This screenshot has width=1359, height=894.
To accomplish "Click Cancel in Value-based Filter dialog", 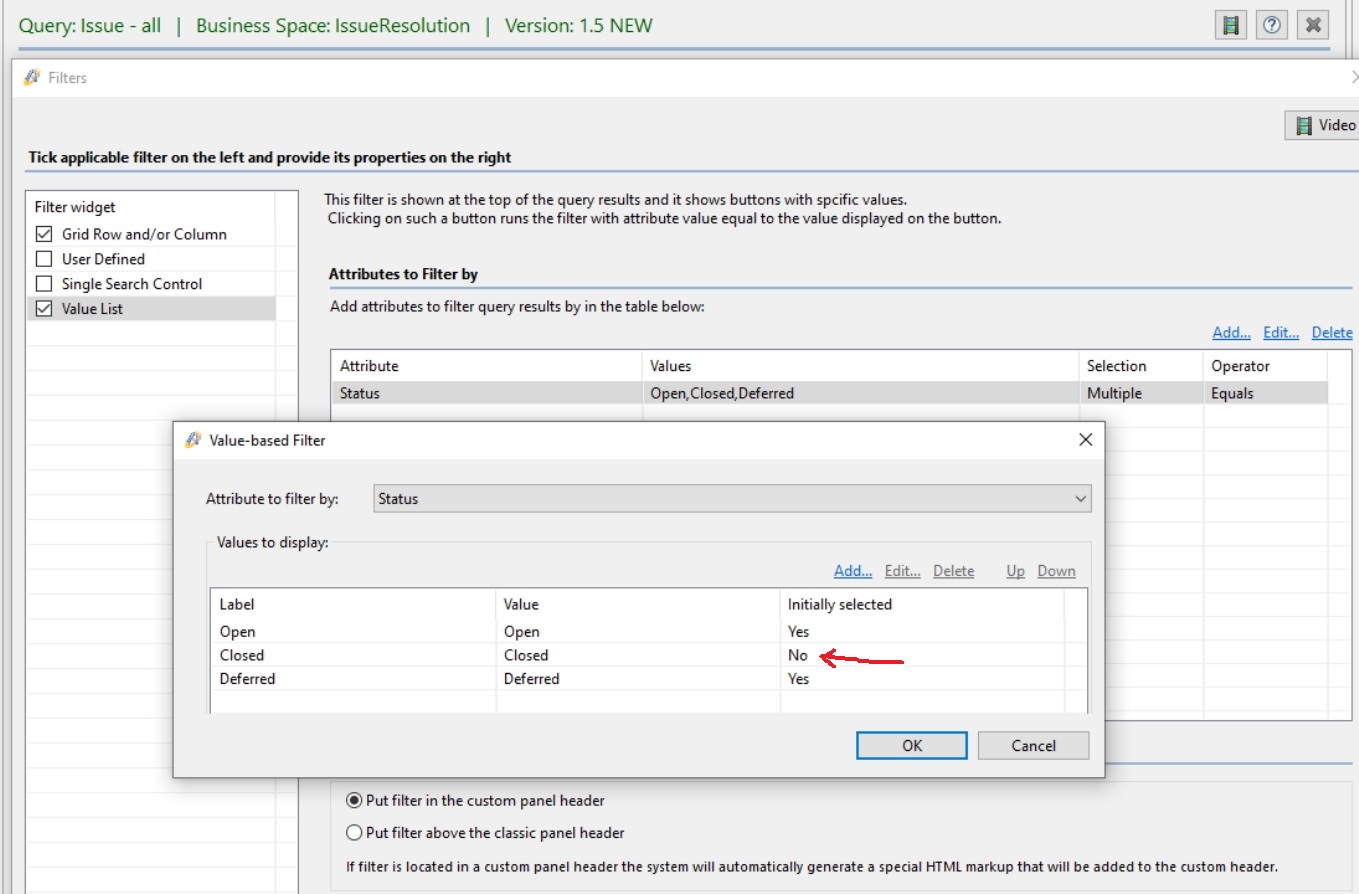I will (x=1033, y=745).
